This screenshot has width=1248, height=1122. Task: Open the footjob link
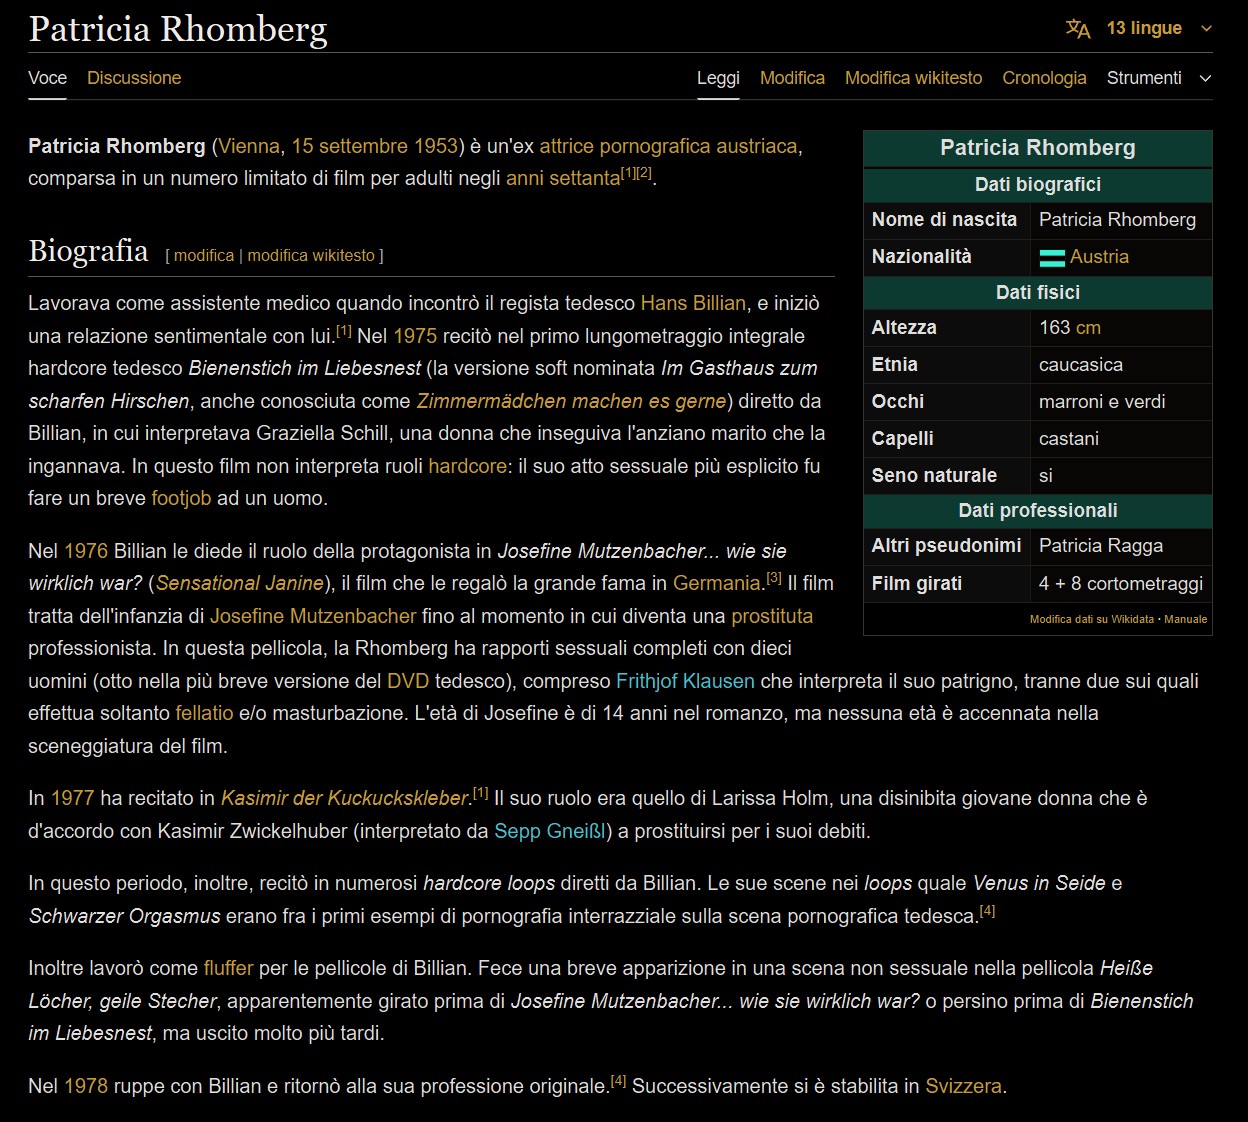(181, 498)
